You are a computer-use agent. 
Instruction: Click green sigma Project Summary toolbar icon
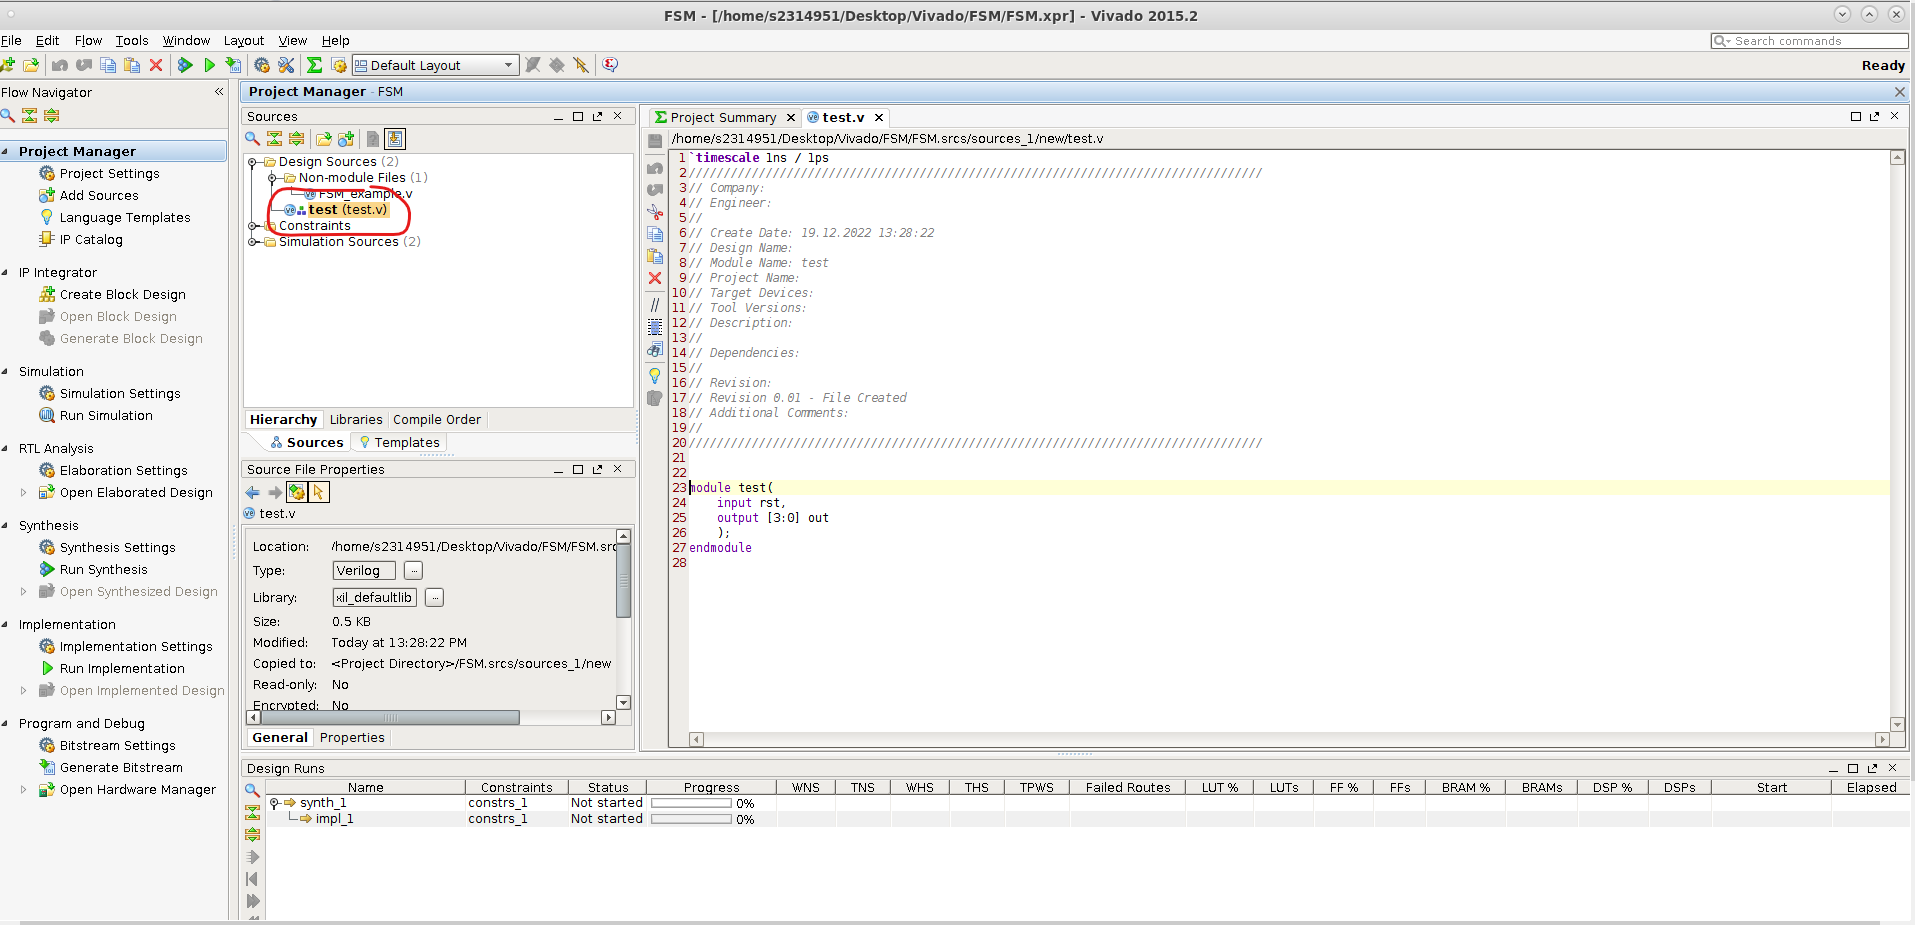[314, 65]
